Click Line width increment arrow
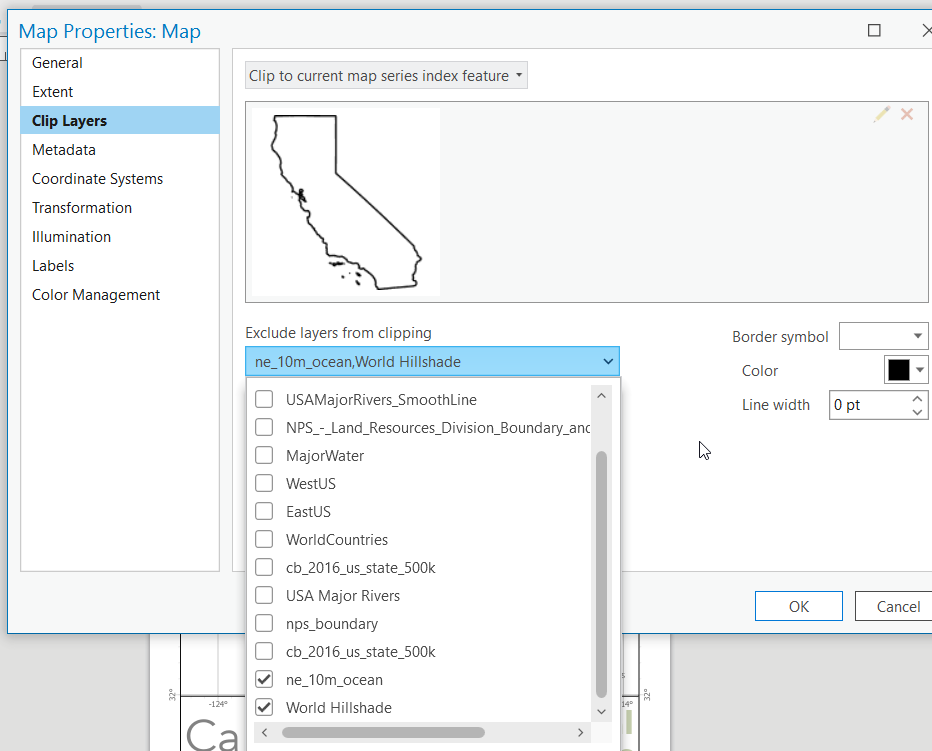 click(918, 399)
